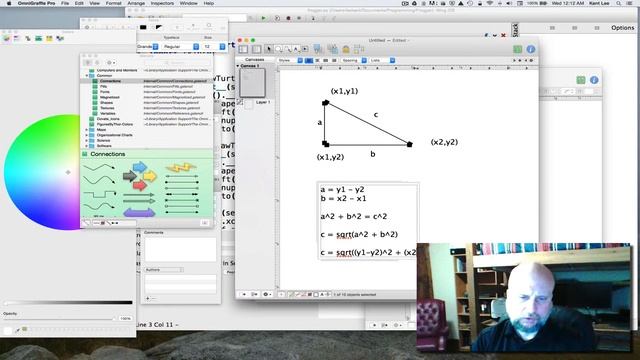The height and width of the screenshot is (360, 640).
Task: Click the gear action menu in canvas footer
Action: 267,294
